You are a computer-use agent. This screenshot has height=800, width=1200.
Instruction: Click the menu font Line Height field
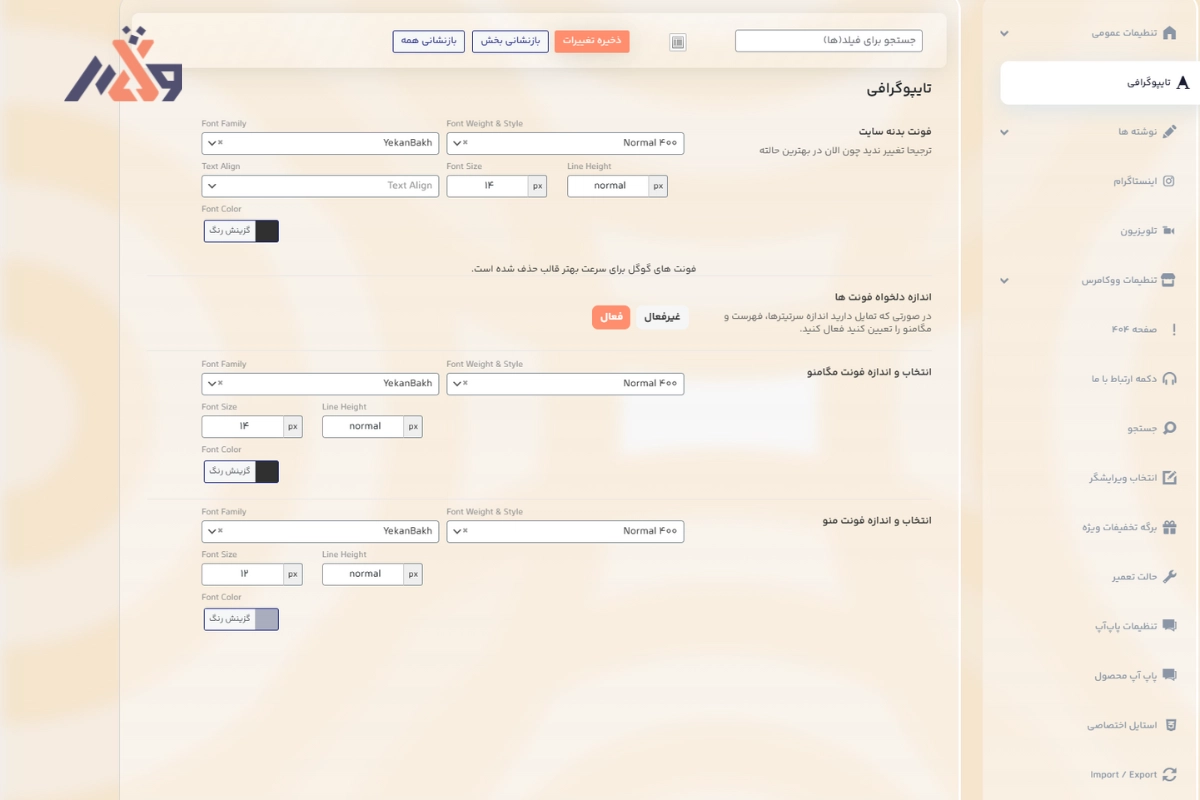click(x=364, y=574)
